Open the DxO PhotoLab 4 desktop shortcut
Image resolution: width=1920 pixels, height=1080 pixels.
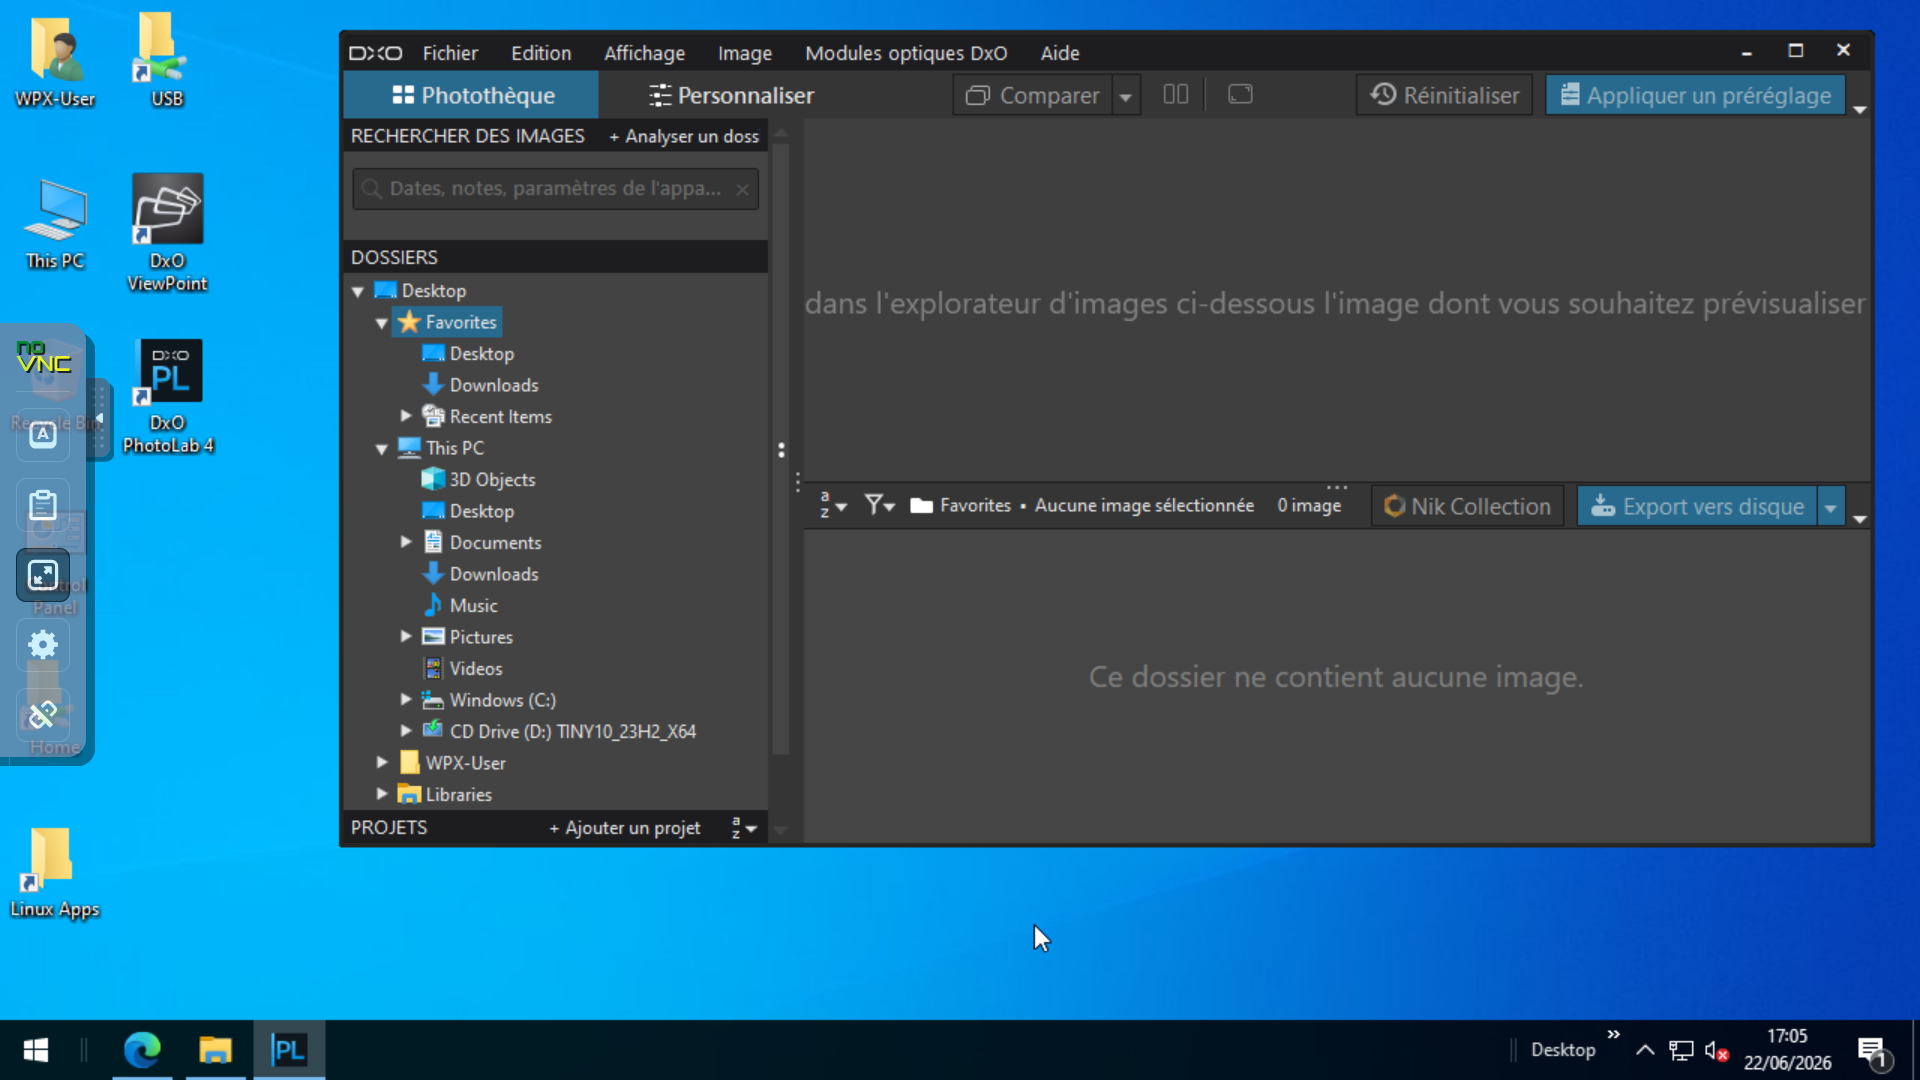tap(168, 397)
